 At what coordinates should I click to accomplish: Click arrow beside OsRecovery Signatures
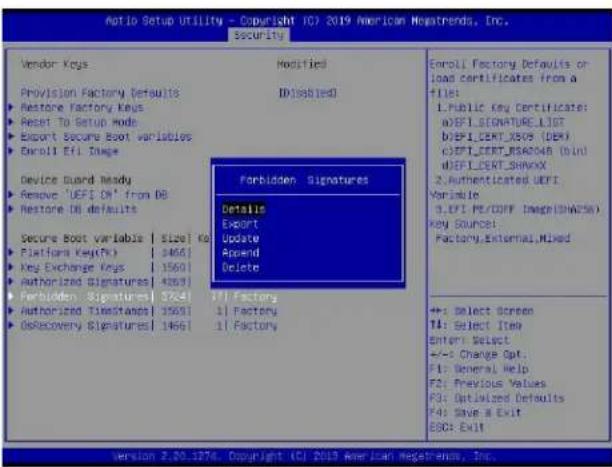pos(11,325)
